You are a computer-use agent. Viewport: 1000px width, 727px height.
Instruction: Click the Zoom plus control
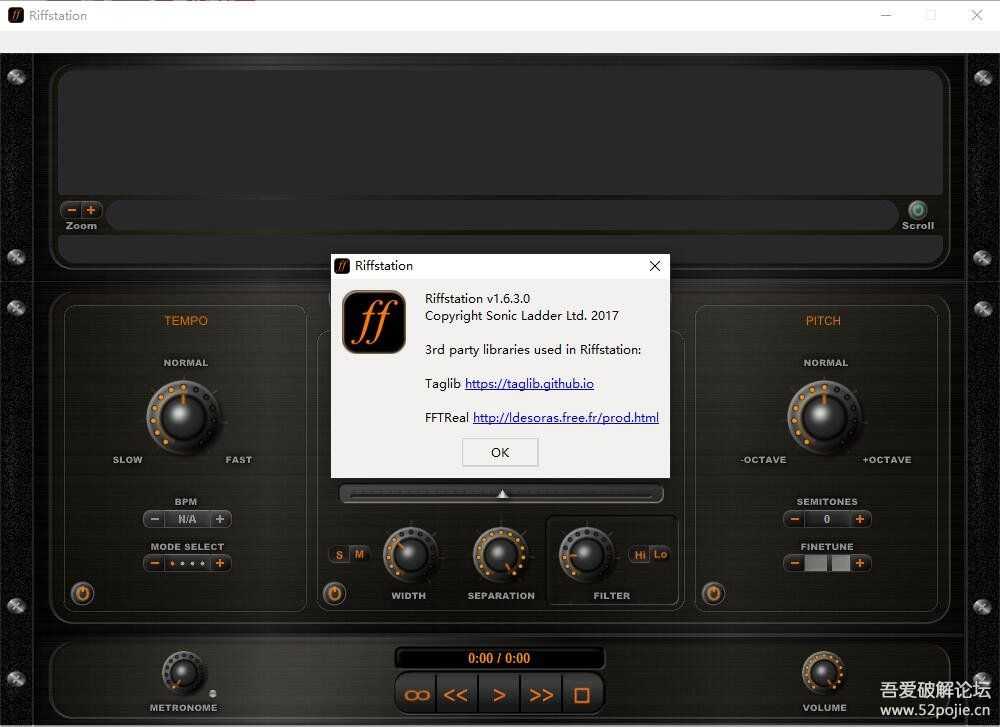pos(91,210)
